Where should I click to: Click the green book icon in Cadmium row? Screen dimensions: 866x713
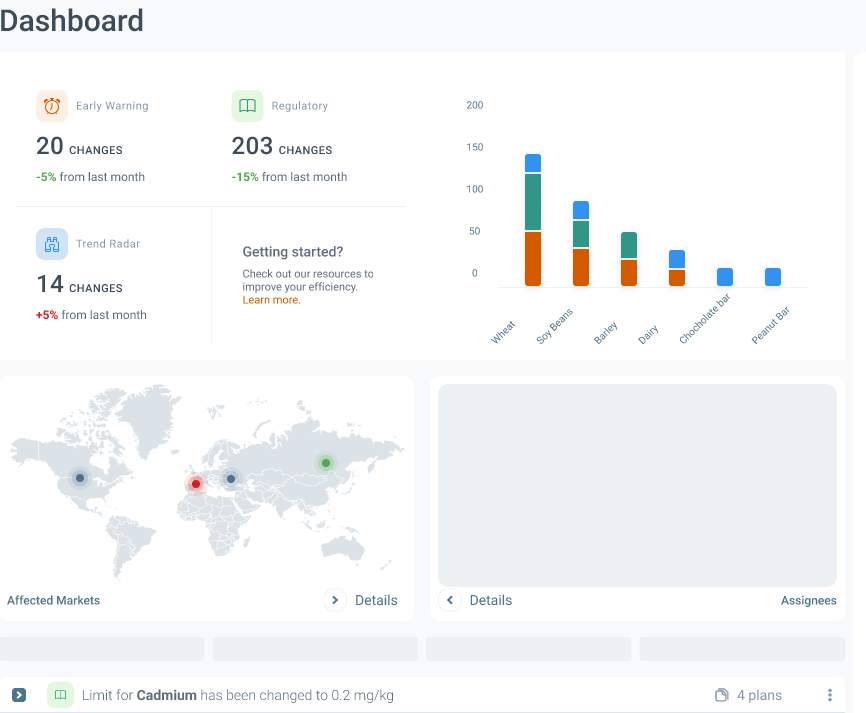coord(60,695)
